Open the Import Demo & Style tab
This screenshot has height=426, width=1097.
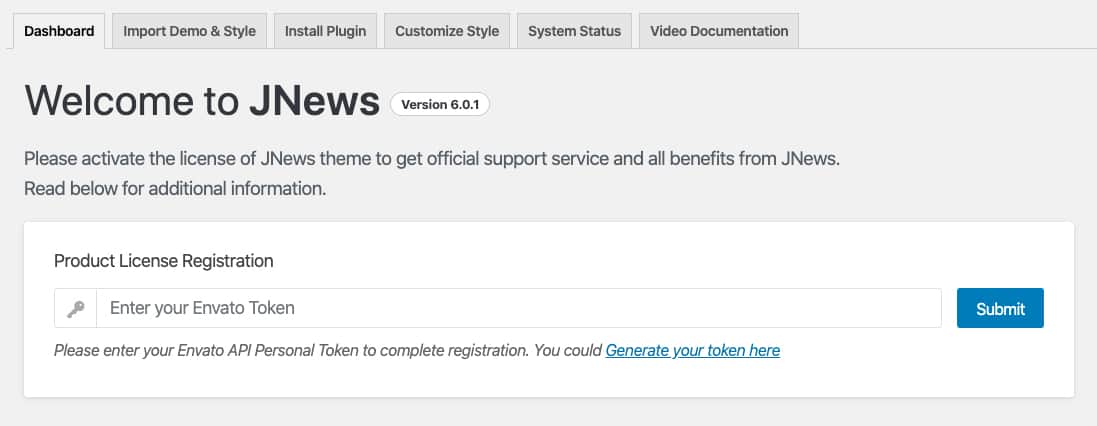pos(189,31)
